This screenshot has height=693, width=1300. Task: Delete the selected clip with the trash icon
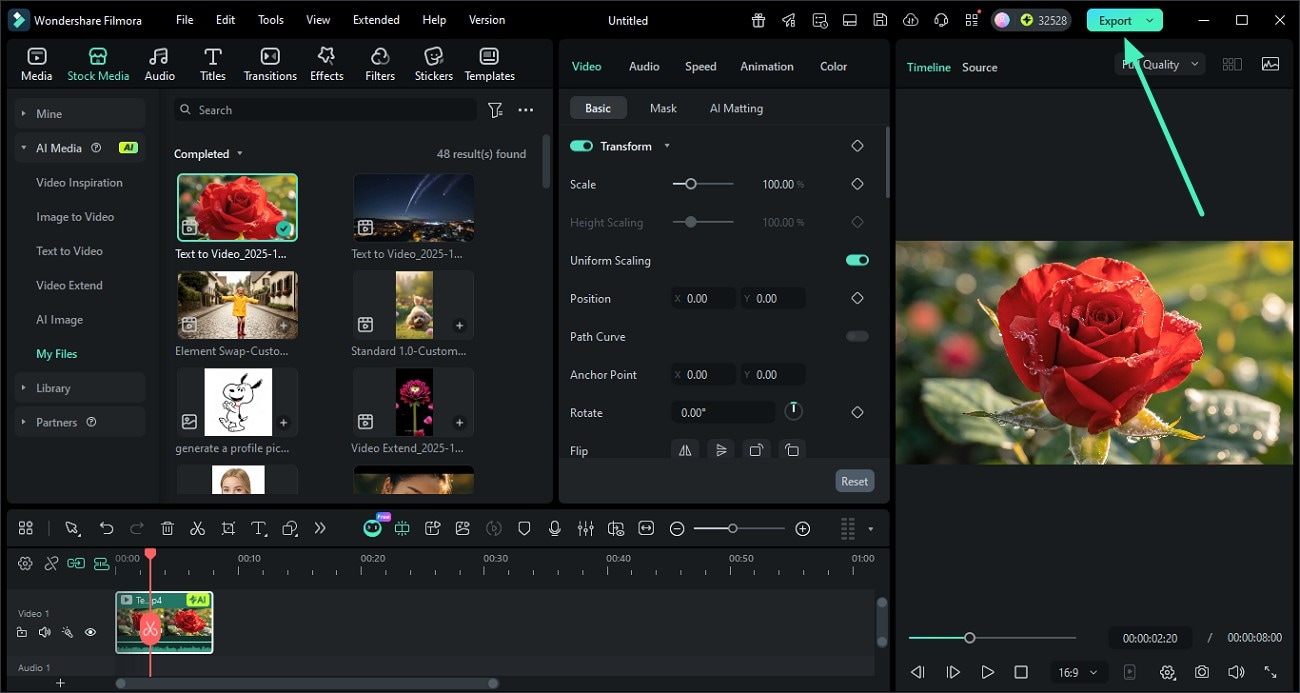click(167, 528)
